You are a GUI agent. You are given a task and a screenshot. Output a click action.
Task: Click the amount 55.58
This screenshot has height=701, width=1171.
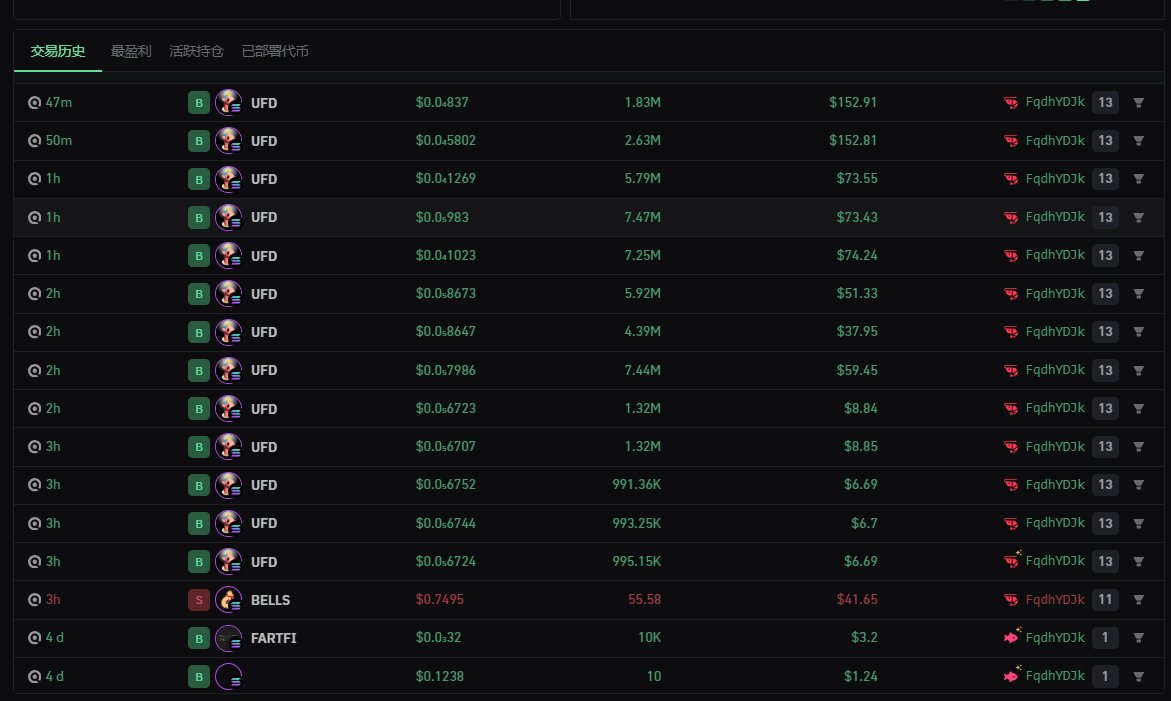point(644,599)
